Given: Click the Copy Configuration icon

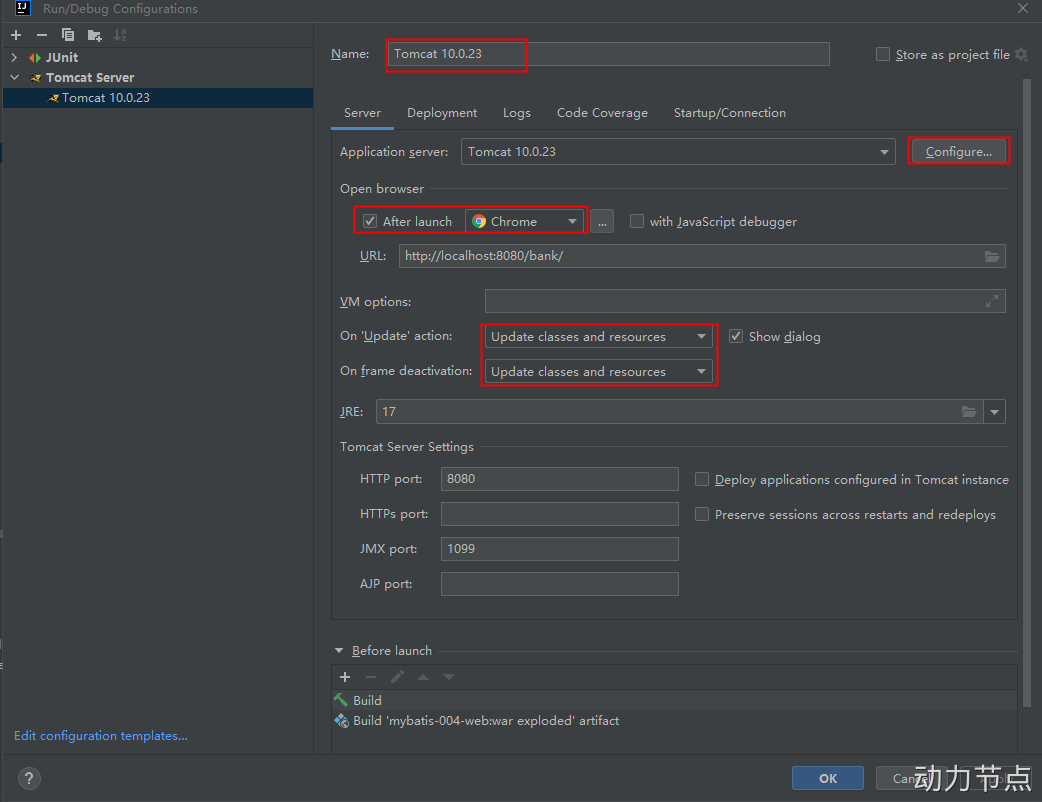Looking at the screenshot, I should [x=68, y=35].
